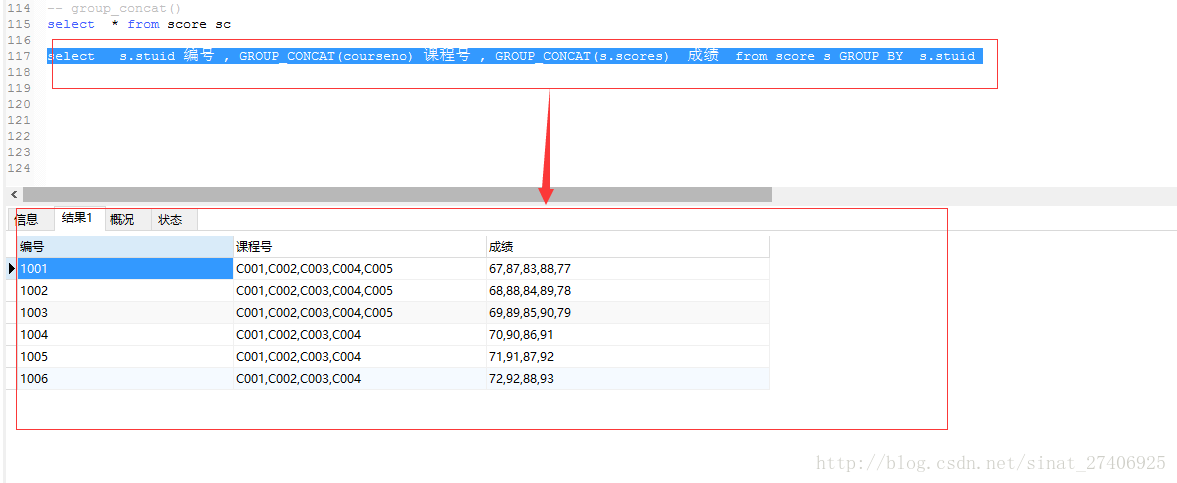The height and width of the screenshot is (483, 1177).
Task: Select the cell with 1006
Action: [x=125, y=379]
